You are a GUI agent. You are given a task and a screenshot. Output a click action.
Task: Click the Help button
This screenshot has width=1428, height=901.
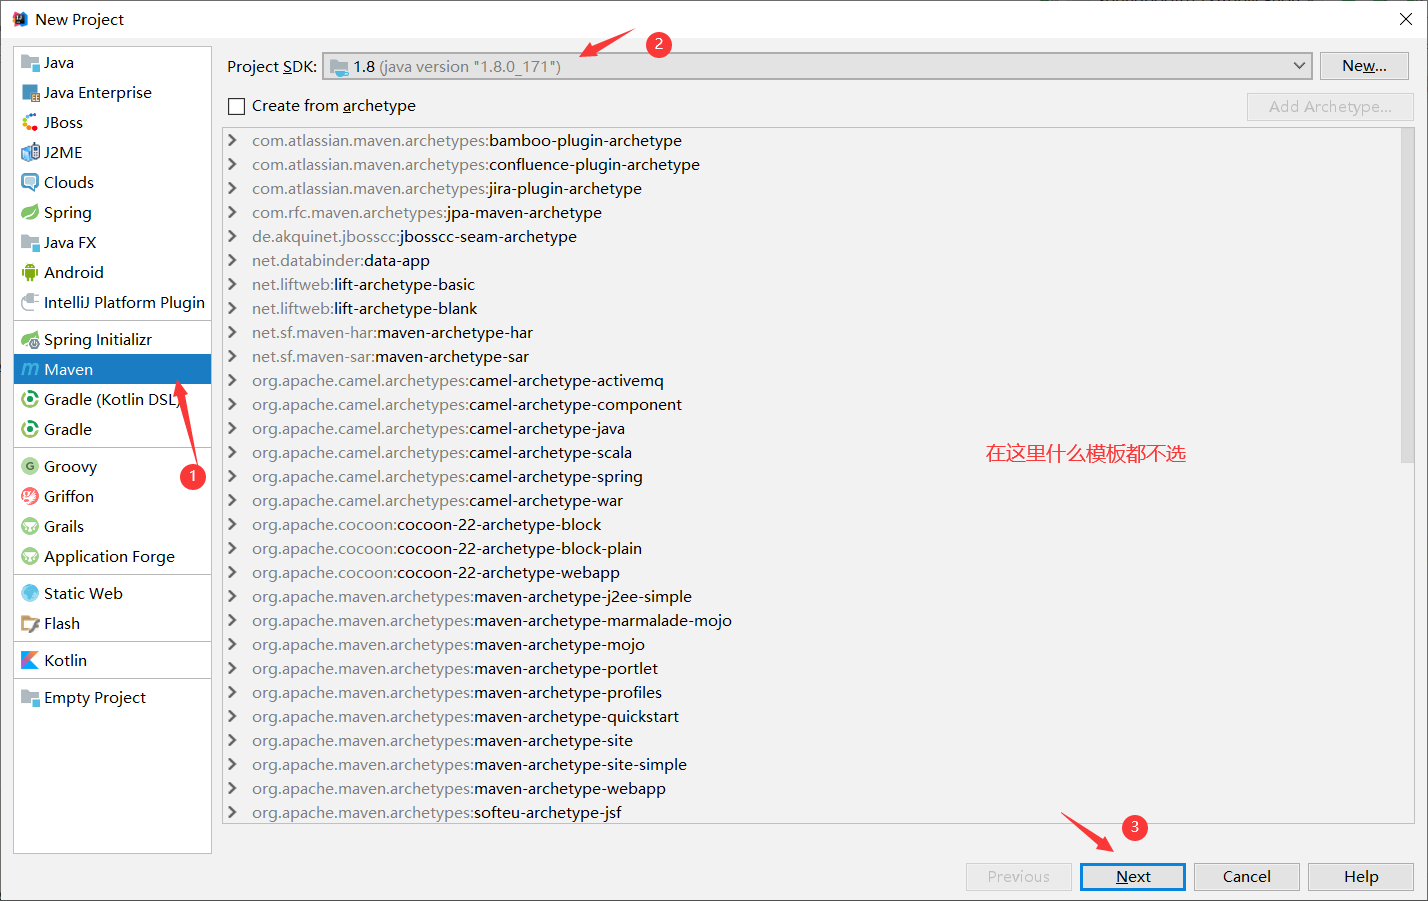(x=1361, y=877)
